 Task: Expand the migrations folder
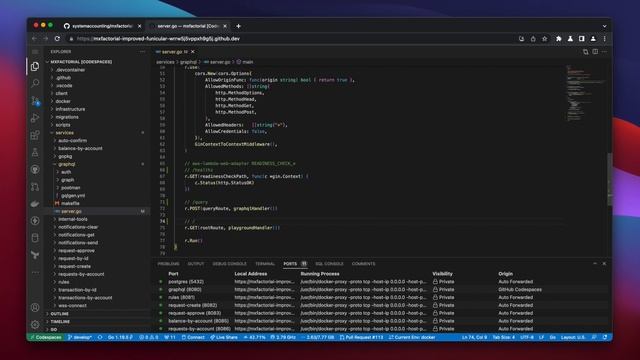pyautogui.click(x=67, y=117)
